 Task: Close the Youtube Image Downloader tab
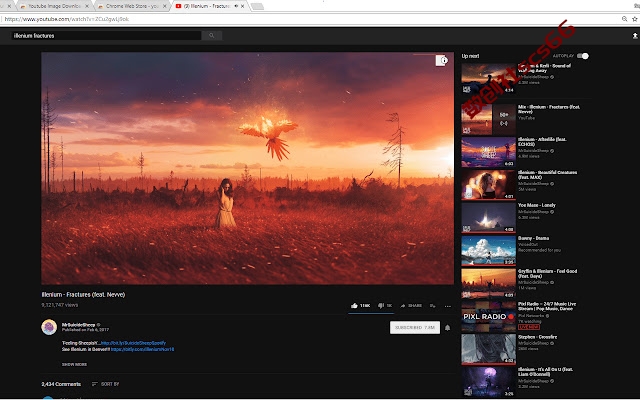87,6
